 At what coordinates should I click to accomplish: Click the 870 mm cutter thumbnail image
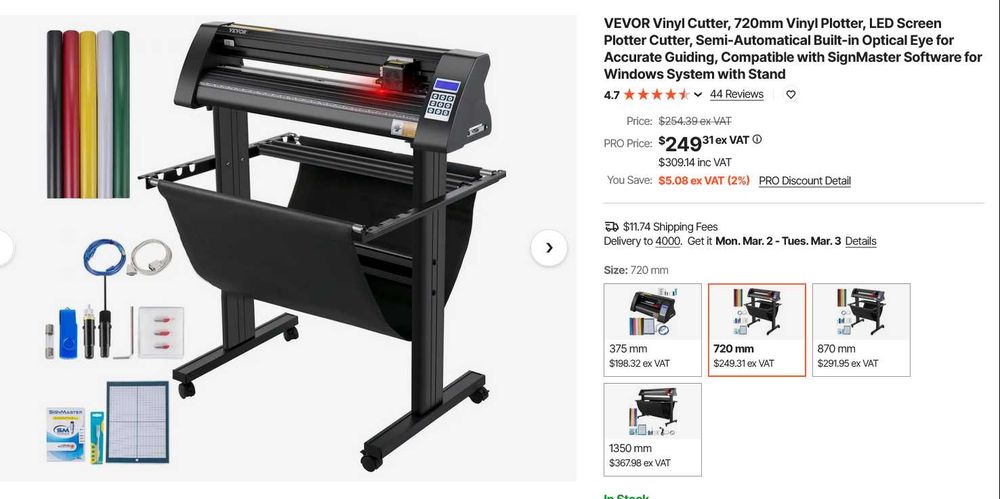[861, 312]
